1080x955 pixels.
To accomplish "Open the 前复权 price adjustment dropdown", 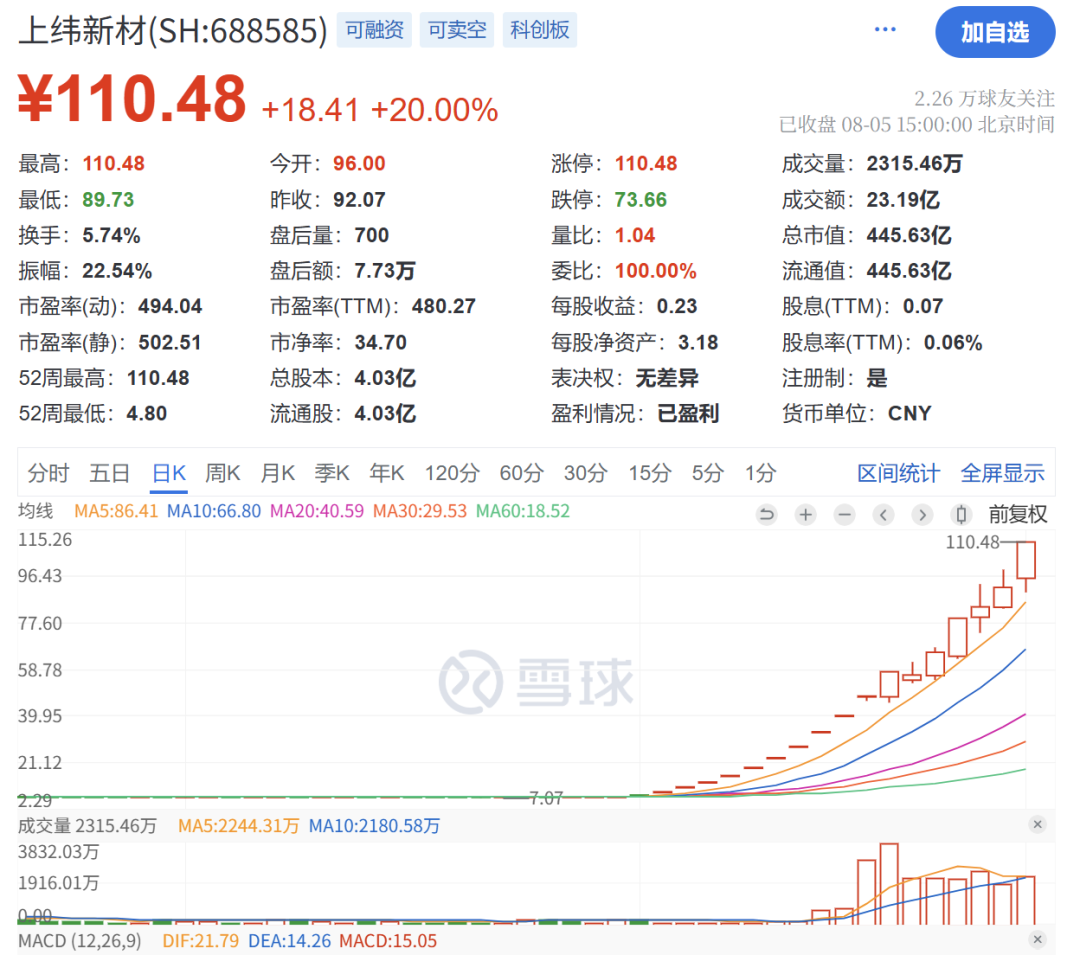I will pos(1017,514).
